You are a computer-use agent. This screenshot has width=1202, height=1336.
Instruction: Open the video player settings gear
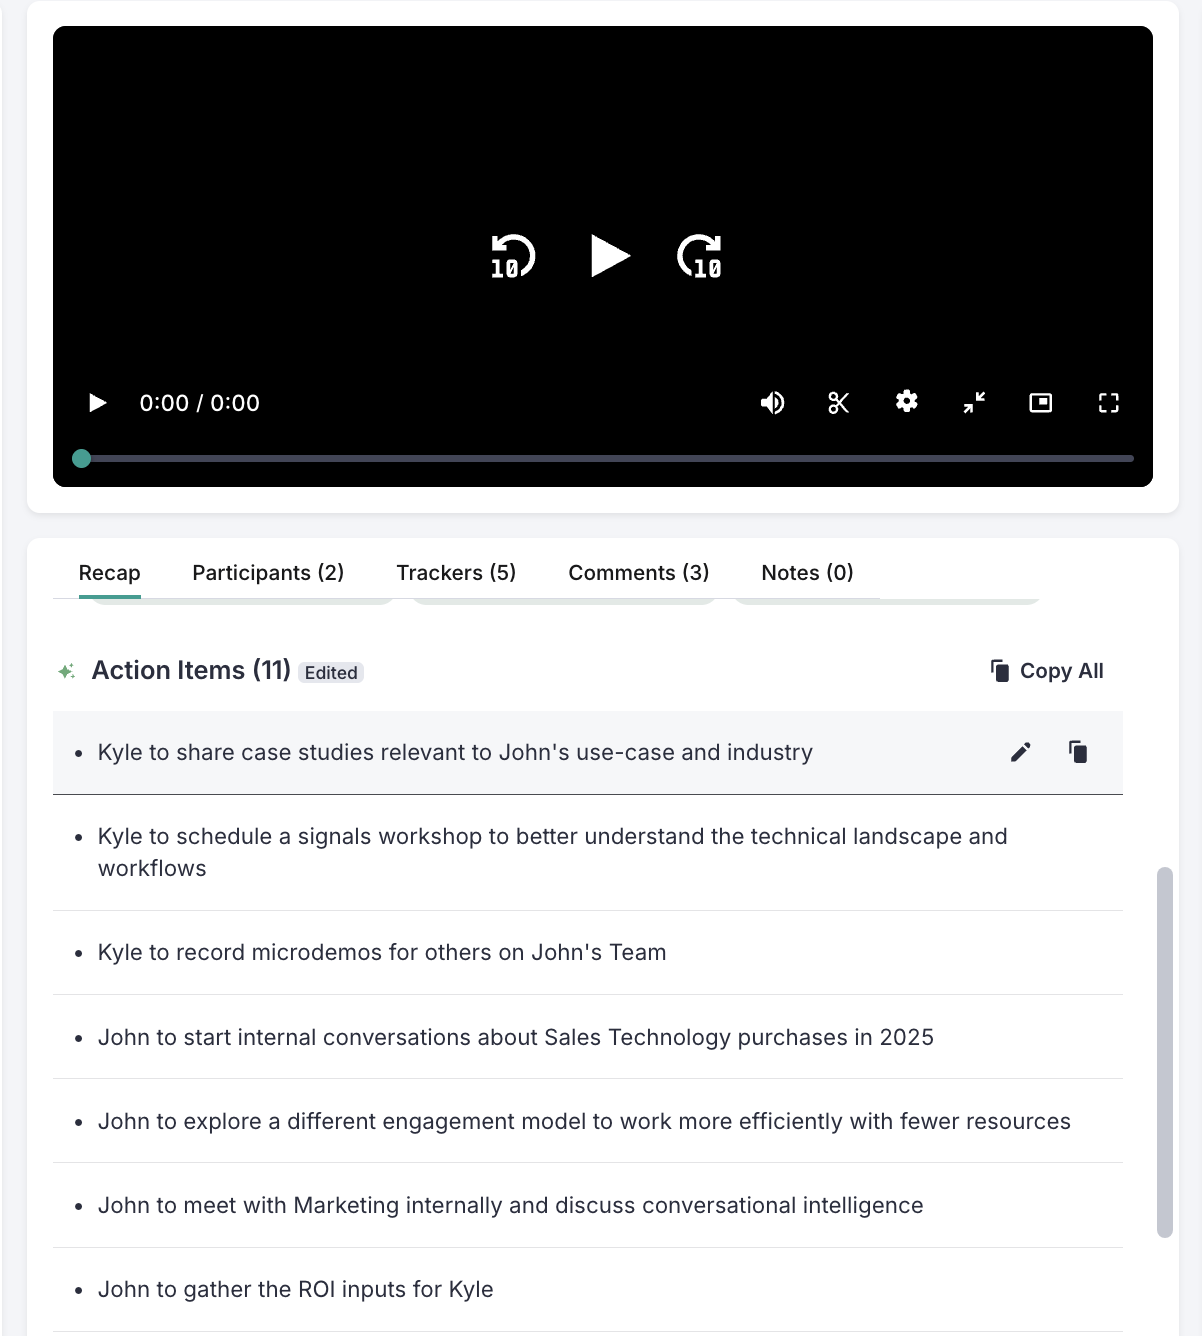point(906,402)
